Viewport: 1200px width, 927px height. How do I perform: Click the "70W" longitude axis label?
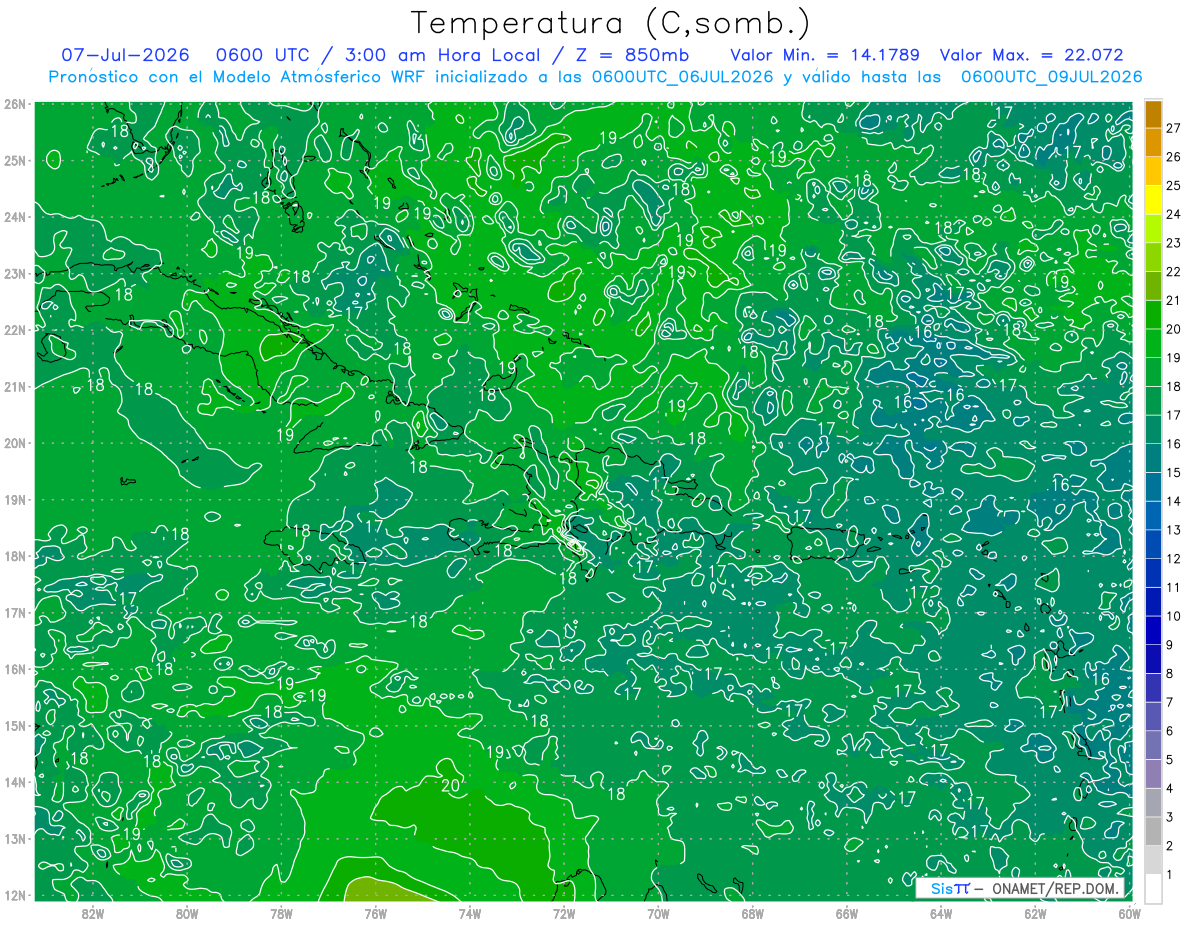(x=658, y=914)
